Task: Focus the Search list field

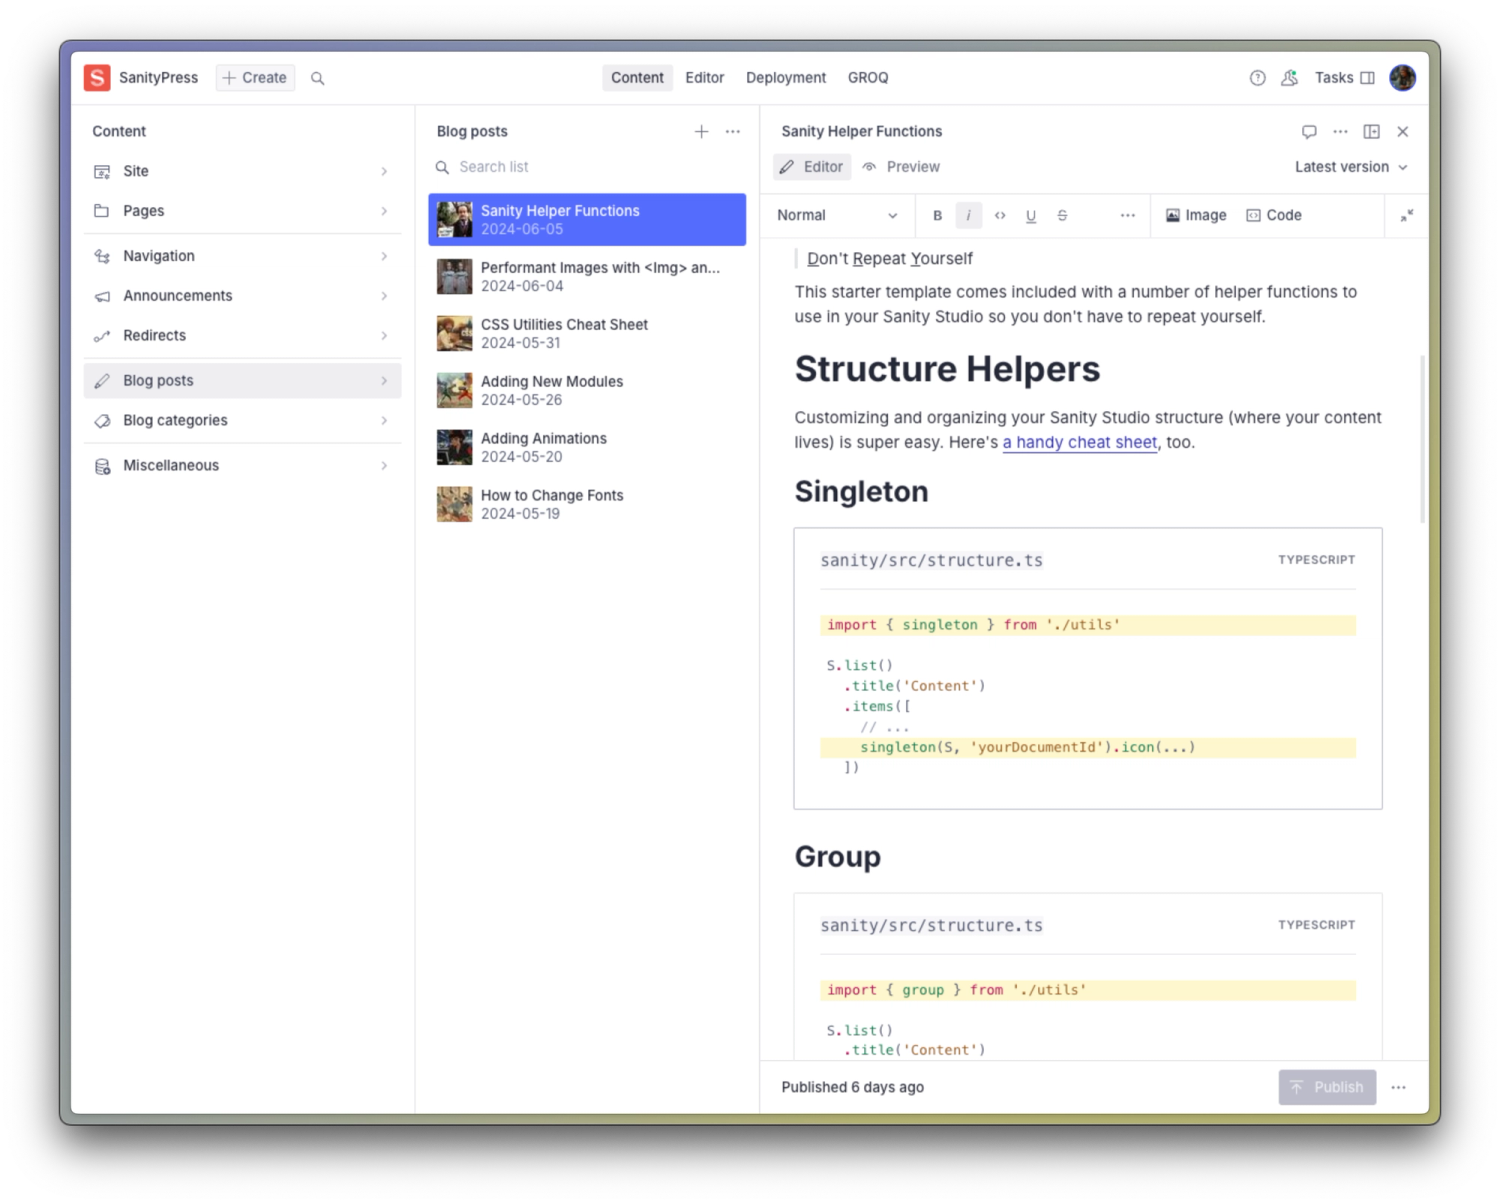Action: (587, 167)
